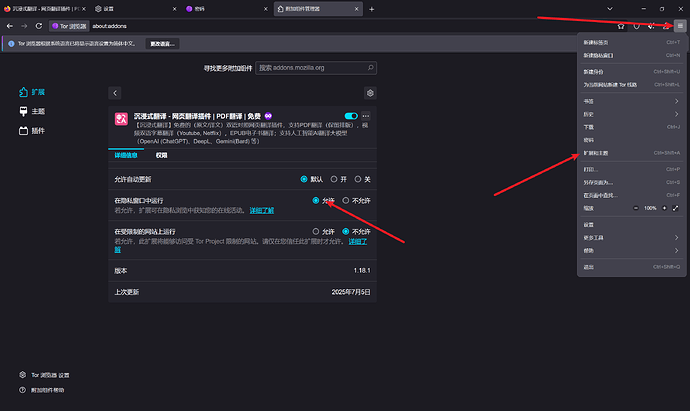The width and height of the screenshot is (690, 411).
Task: Choose 扩展和主题 from the application menu
Action: click(631, 153)
